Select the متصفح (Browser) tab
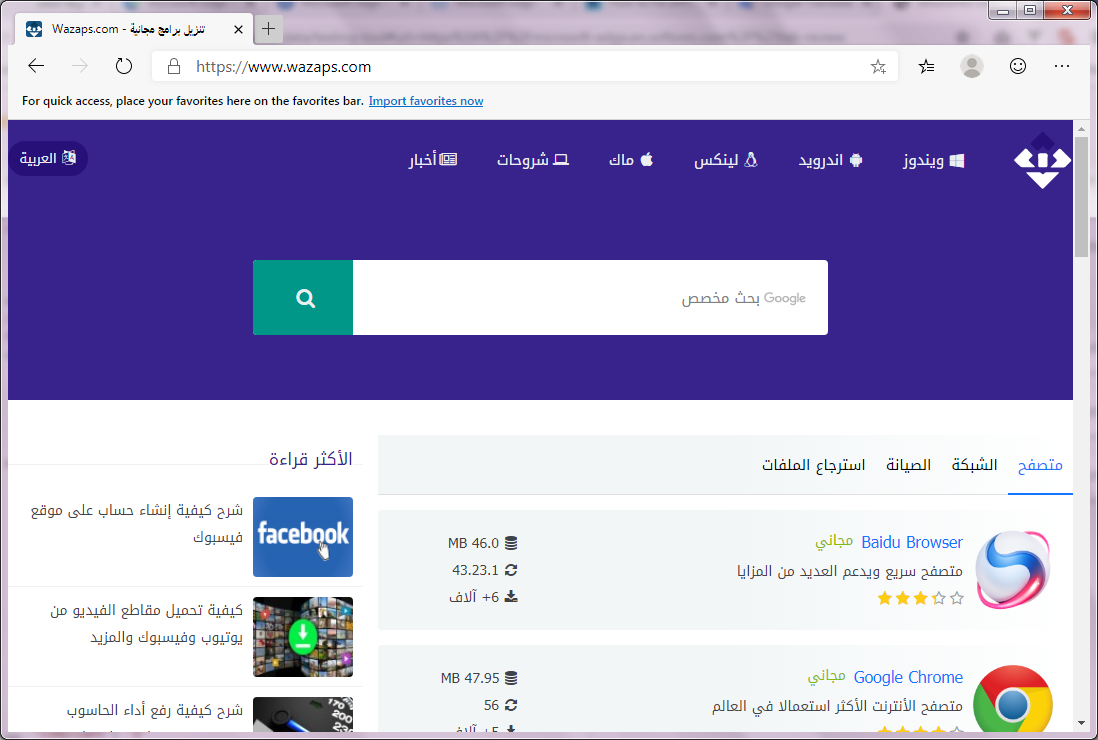This screenshot has height=740, width=1098. coord(1040,465)
